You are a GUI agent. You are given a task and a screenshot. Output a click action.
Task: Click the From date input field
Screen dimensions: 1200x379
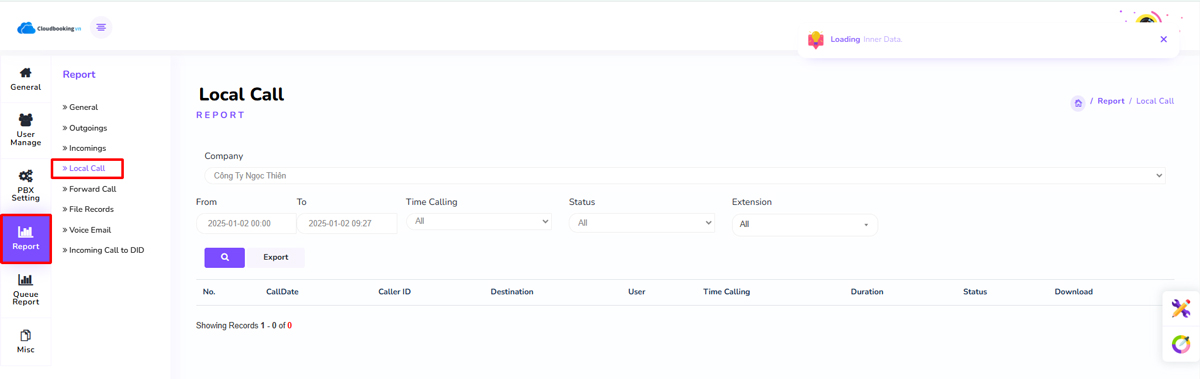point(246,224)
